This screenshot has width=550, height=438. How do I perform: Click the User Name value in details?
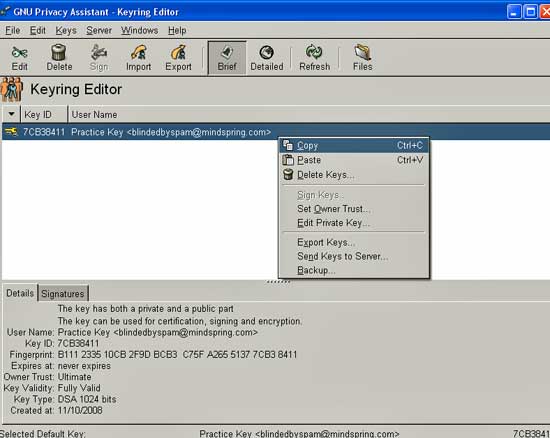158,332
